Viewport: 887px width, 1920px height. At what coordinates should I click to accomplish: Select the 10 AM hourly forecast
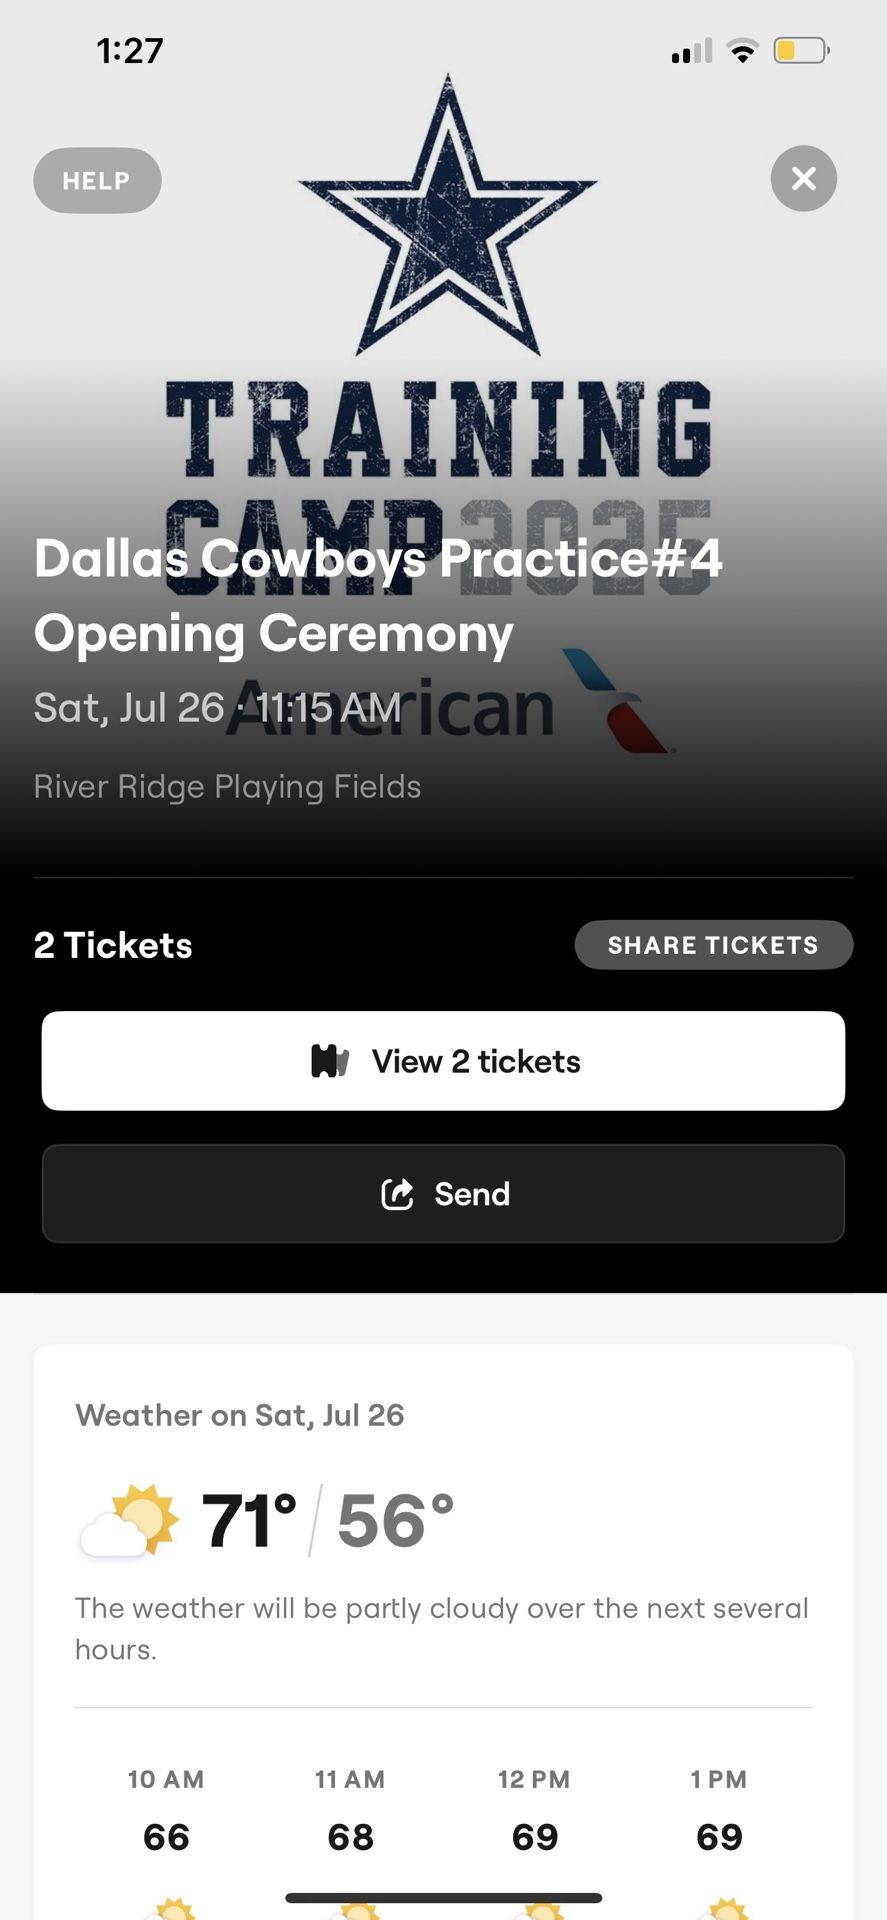tap(166, 1810)
